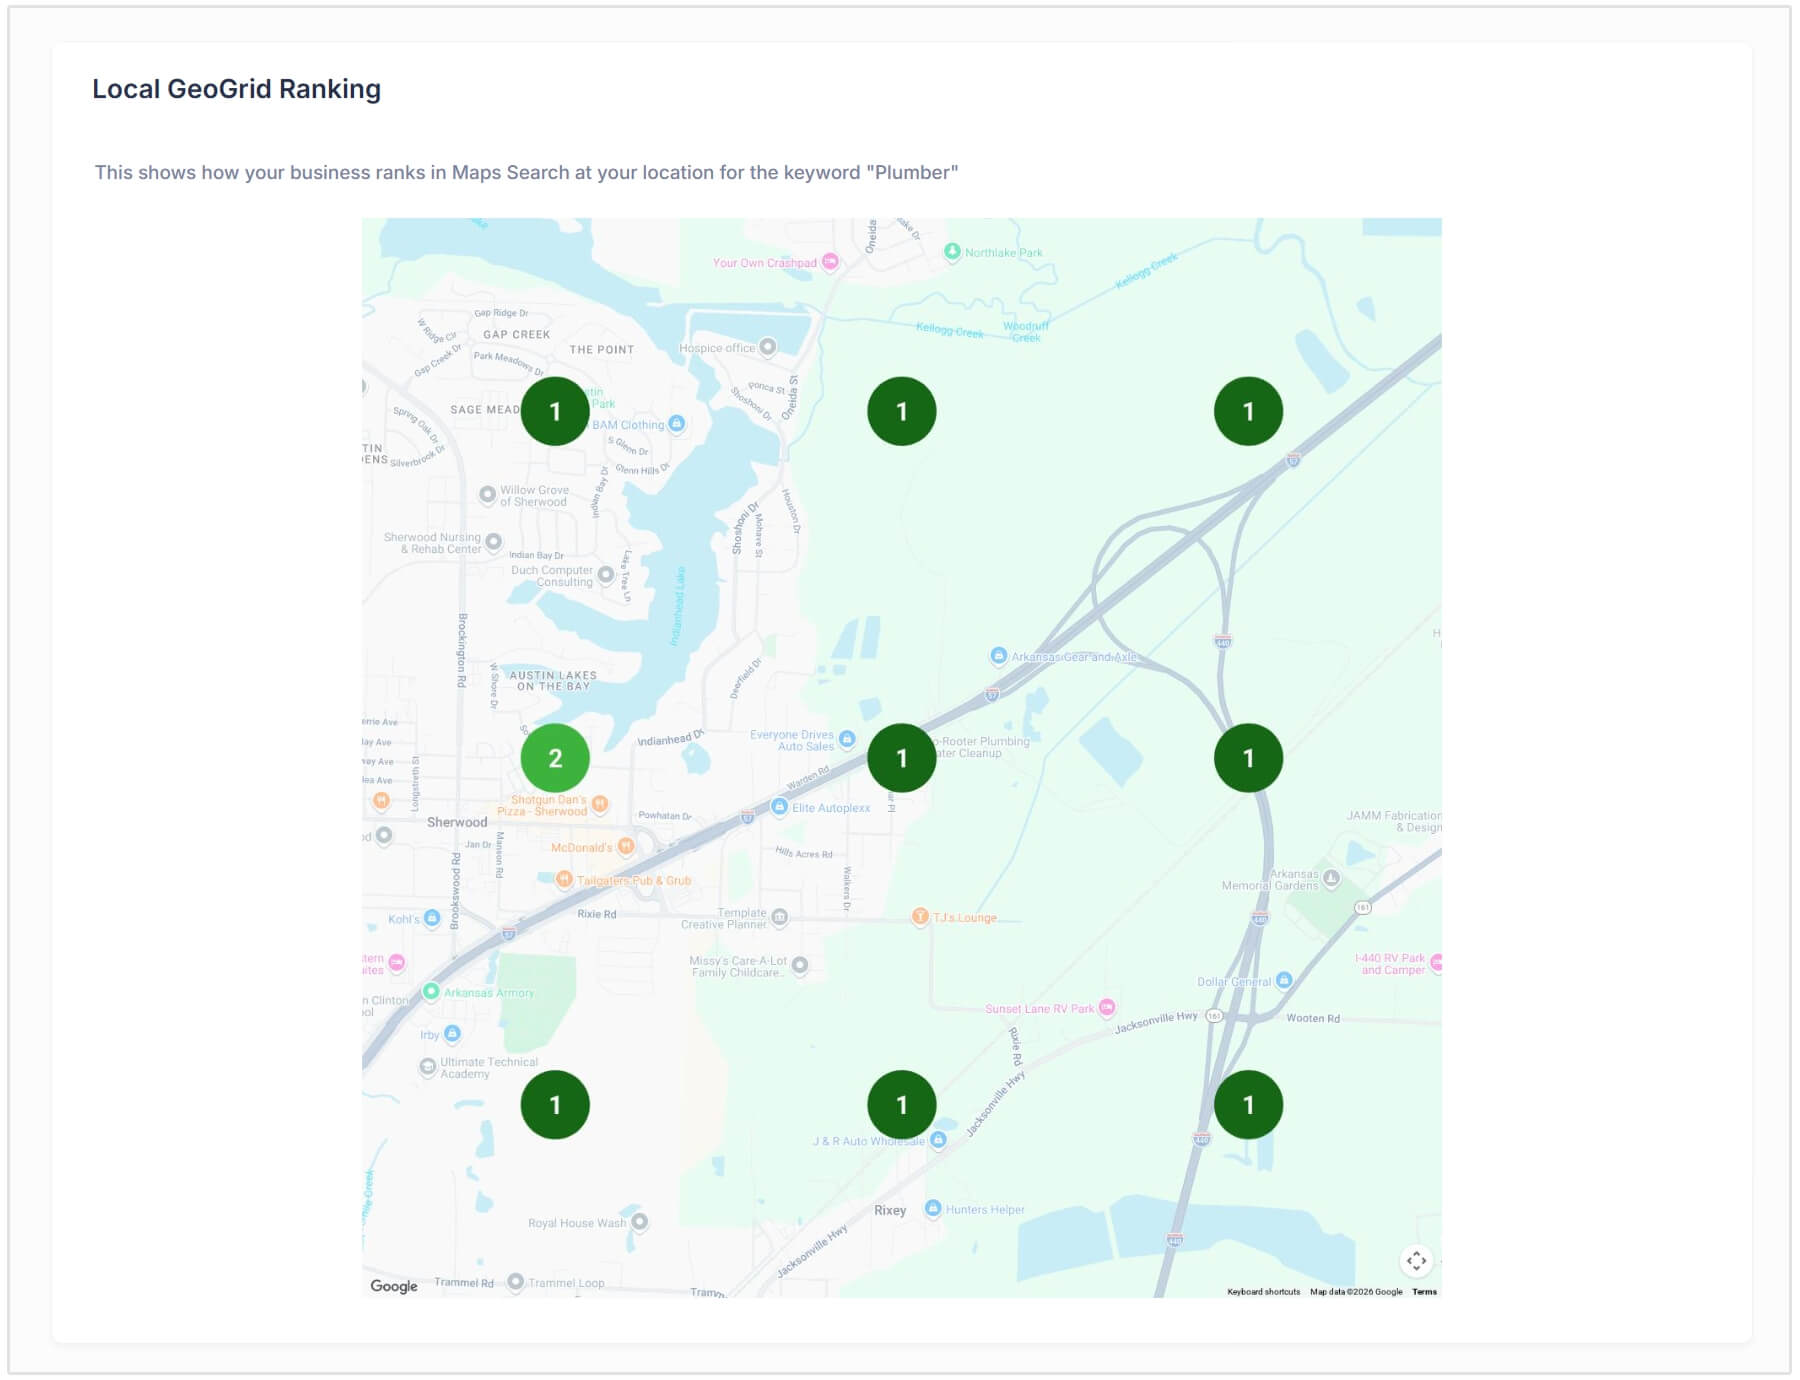Click the Hospice office map pin
1800x1380 pixels.
click(767, 347)
